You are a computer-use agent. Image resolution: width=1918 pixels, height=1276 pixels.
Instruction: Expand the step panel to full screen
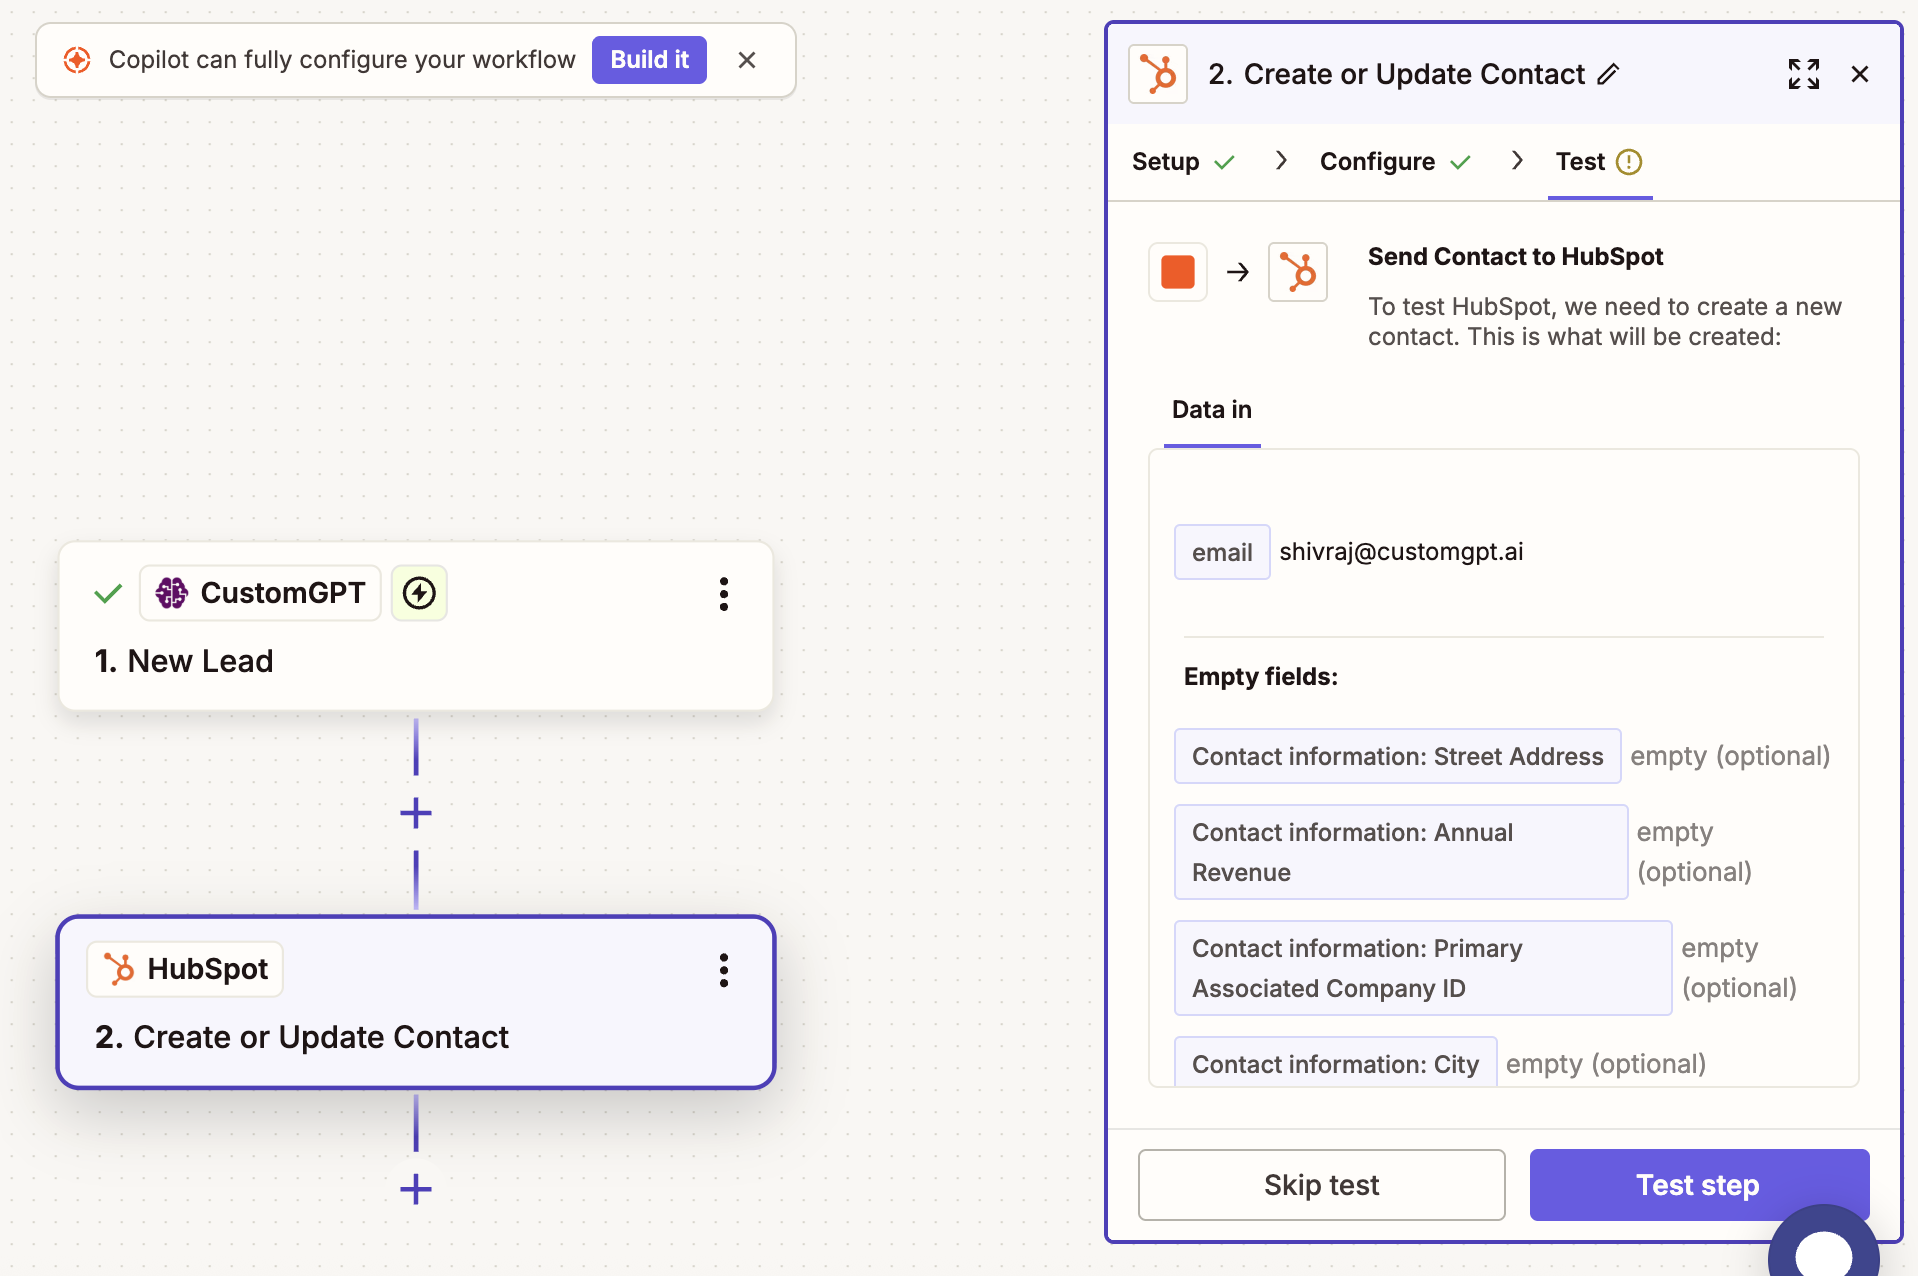point(1804,74)
